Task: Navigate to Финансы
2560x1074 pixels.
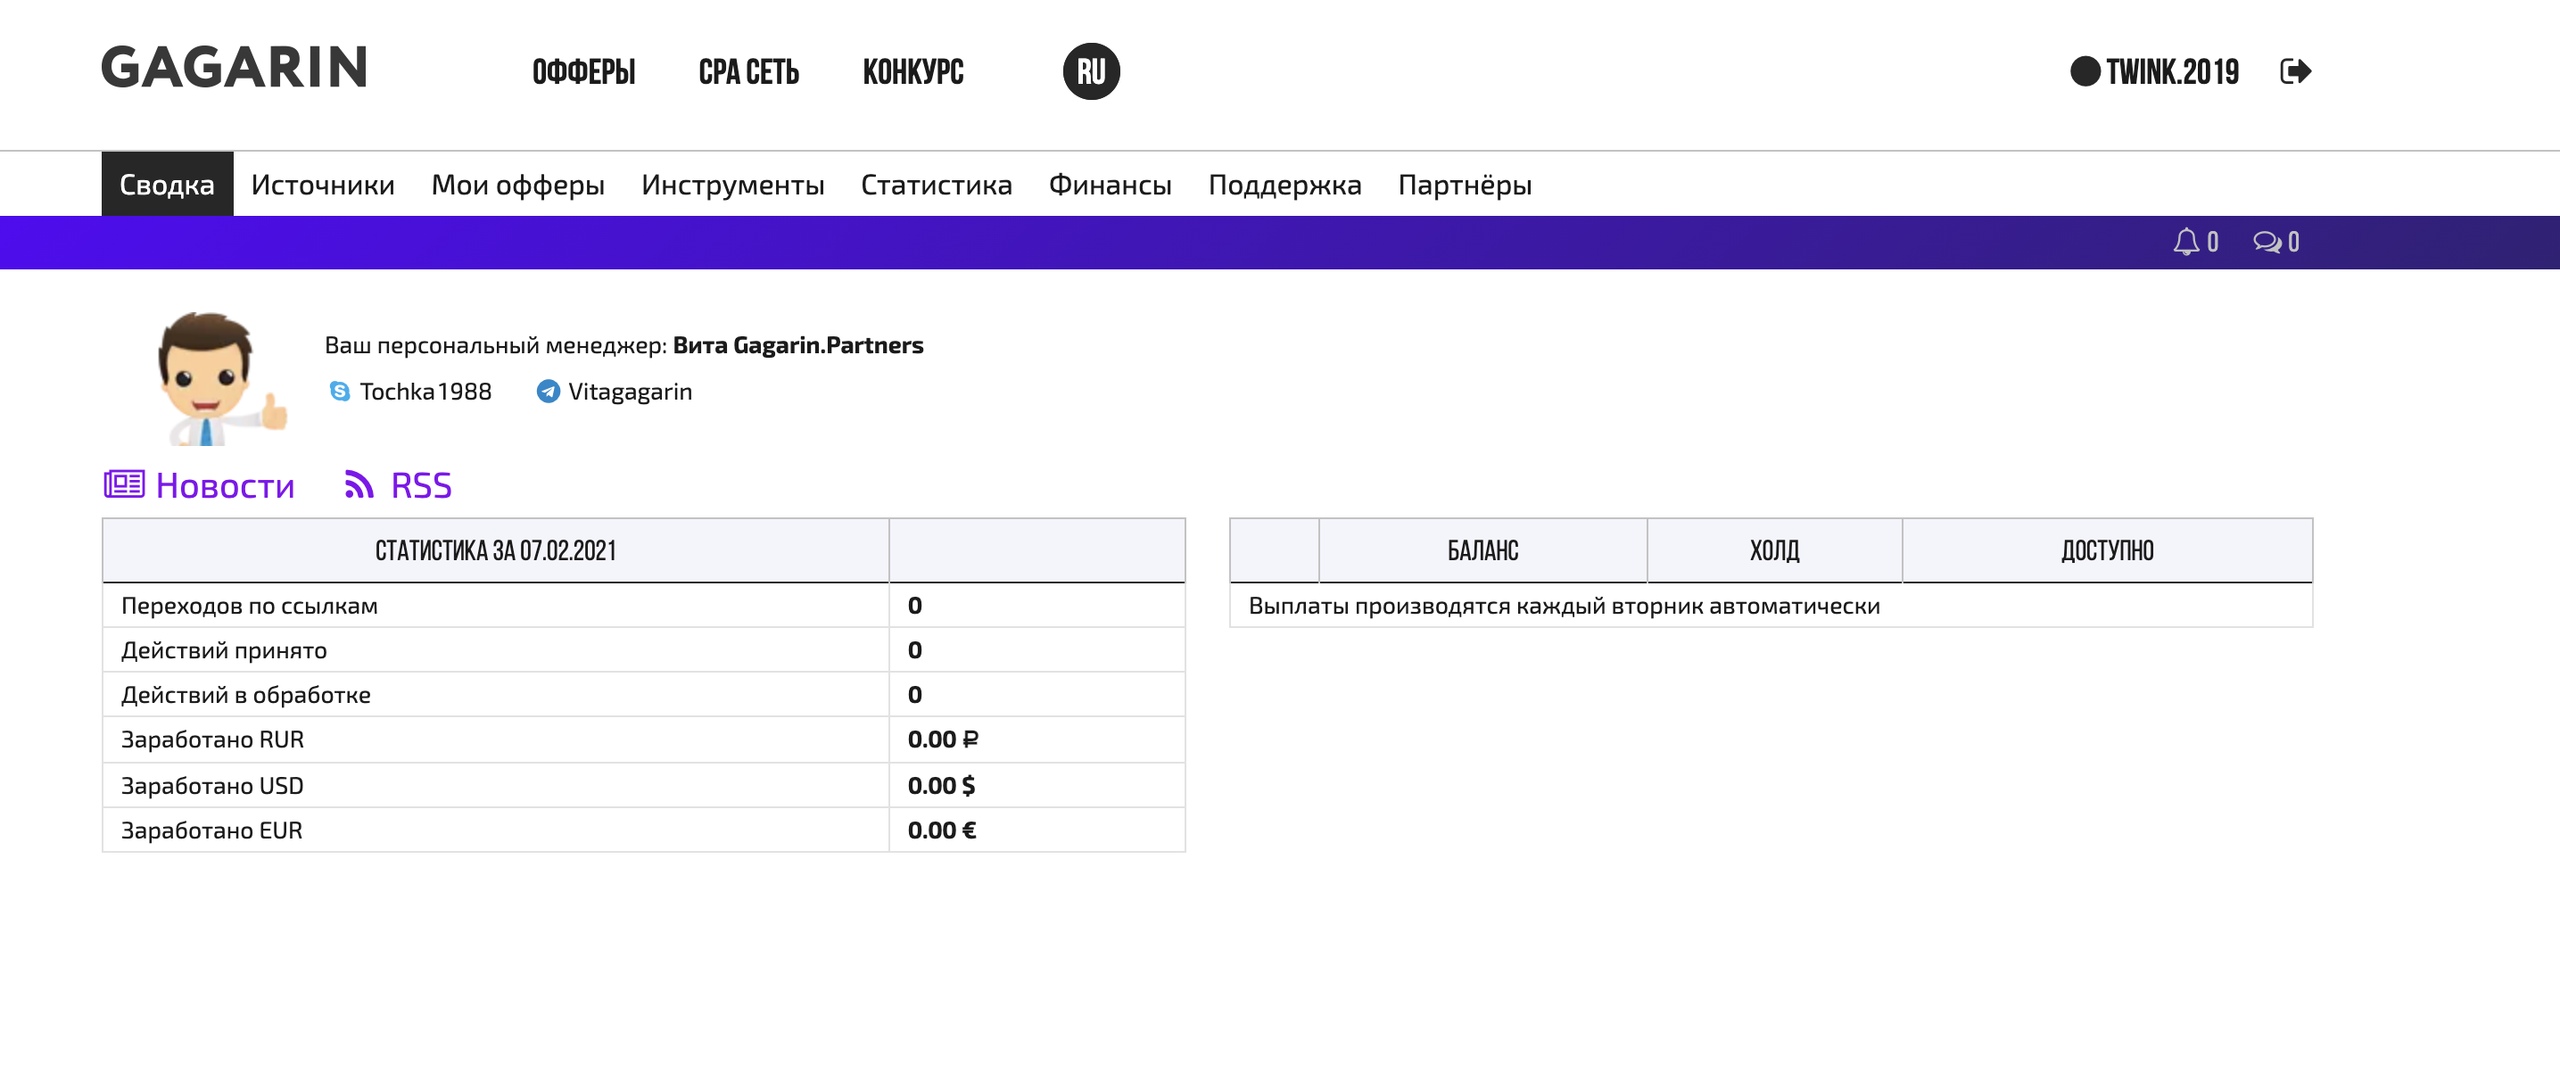Action: coord(1110,185)
